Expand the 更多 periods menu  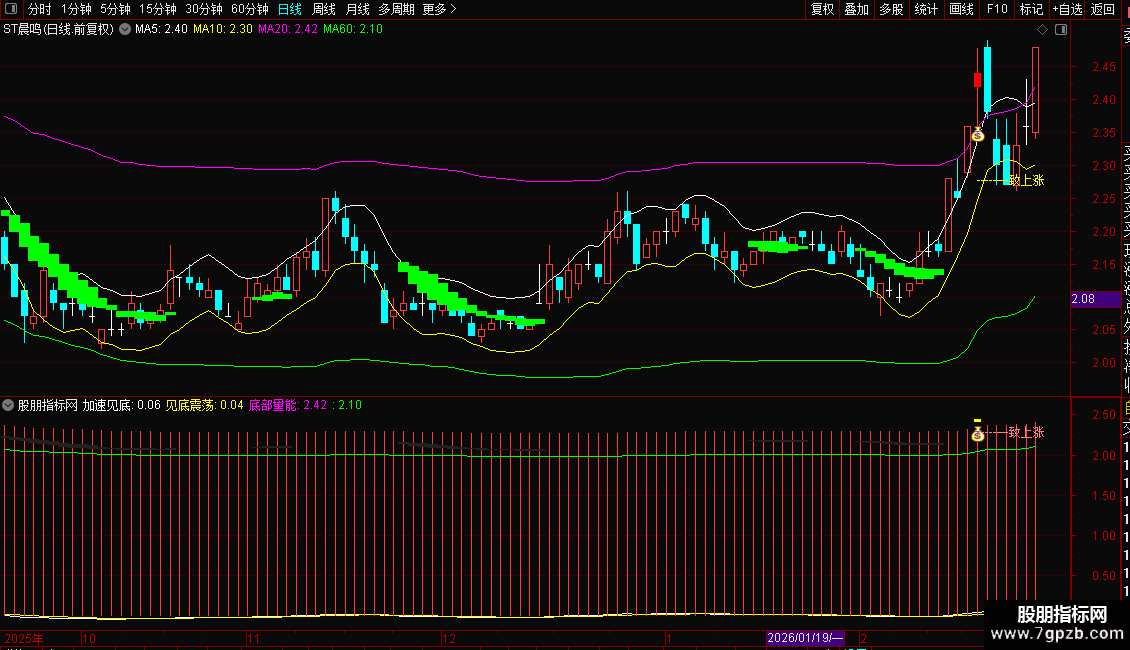440,9
